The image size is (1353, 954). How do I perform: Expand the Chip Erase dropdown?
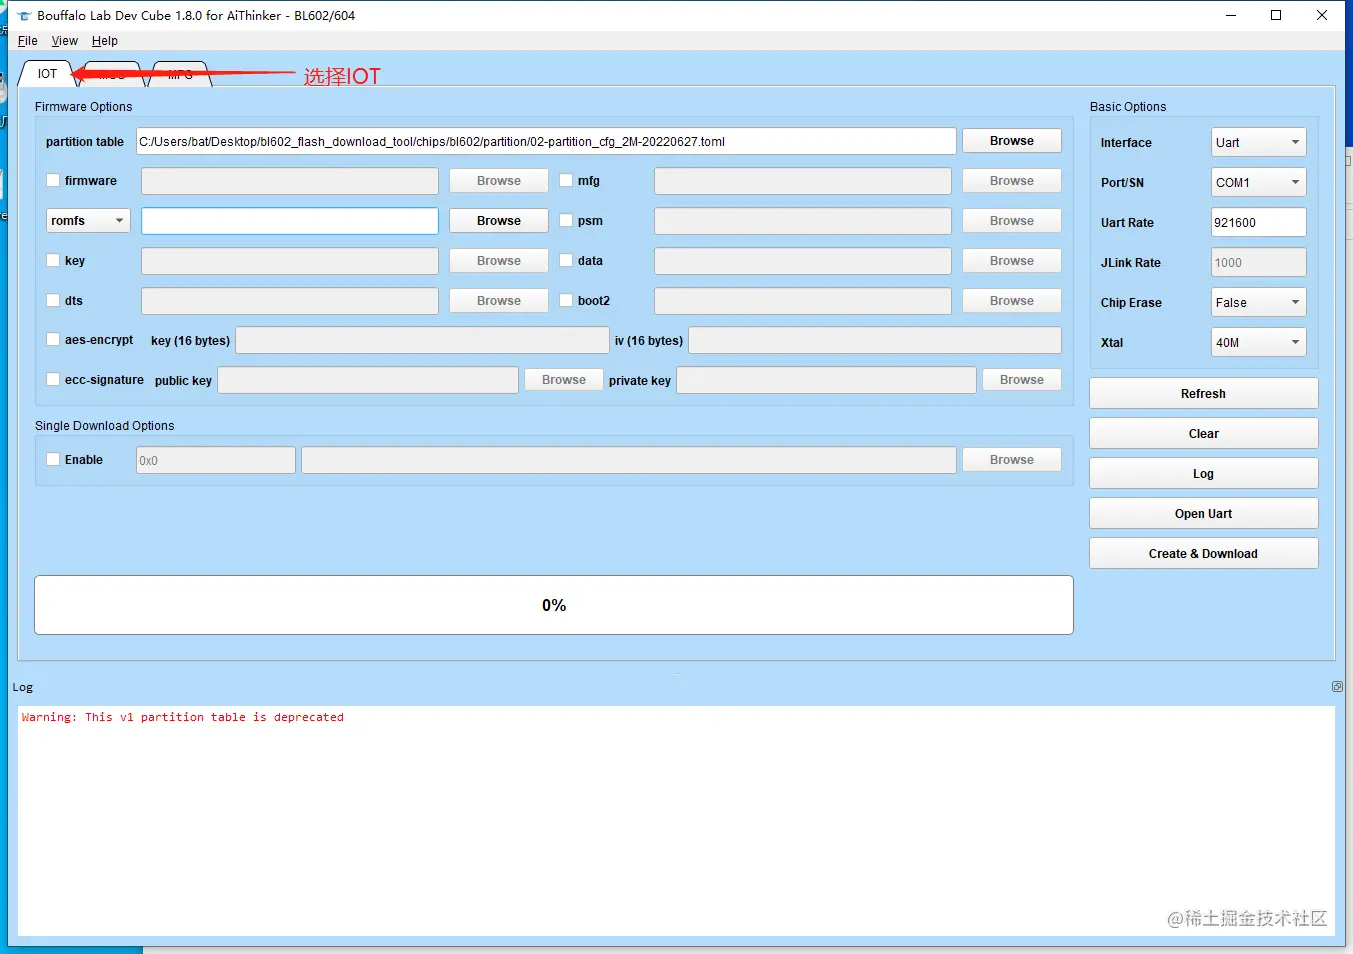(x=1258, y=303)
